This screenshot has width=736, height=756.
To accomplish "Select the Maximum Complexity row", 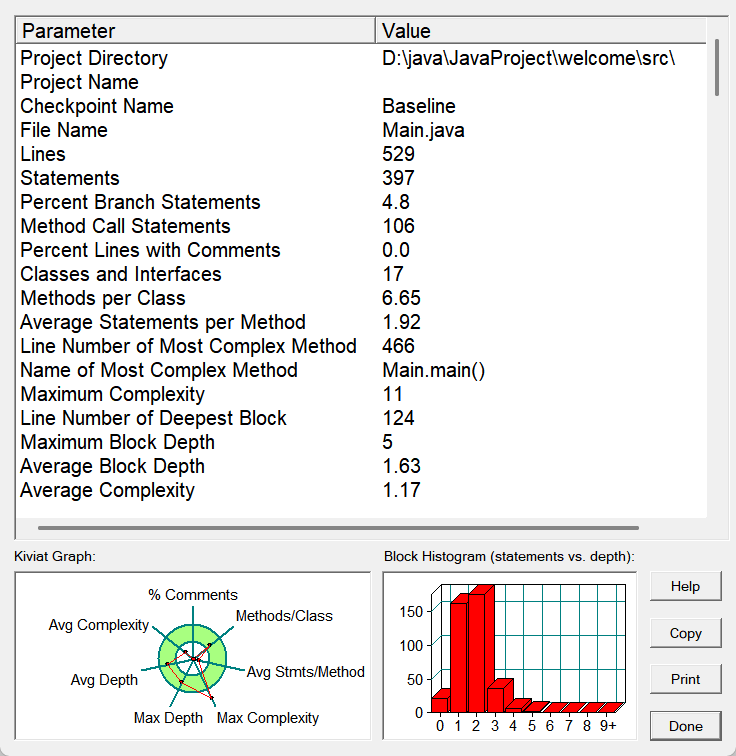I will click(x=361, y=394).
